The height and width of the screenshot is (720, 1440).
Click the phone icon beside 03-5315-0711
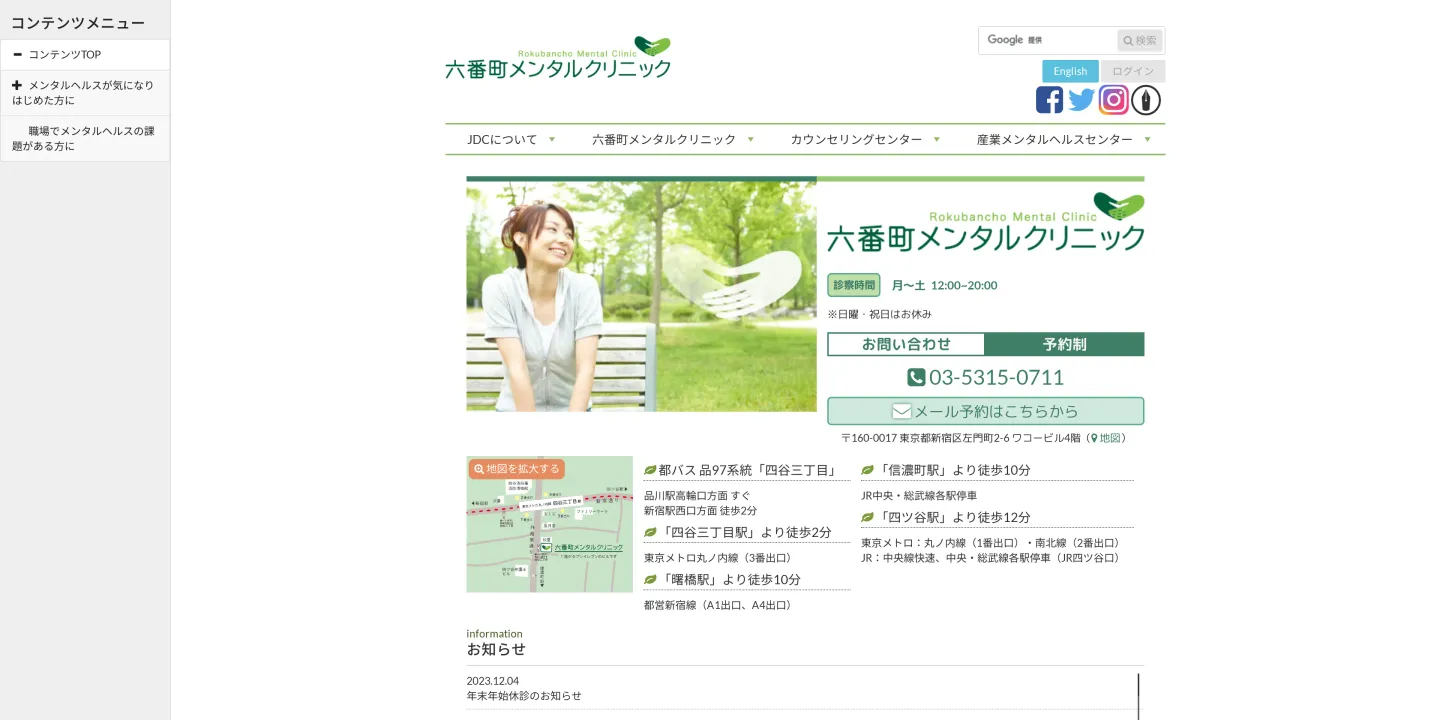point(916,377)
